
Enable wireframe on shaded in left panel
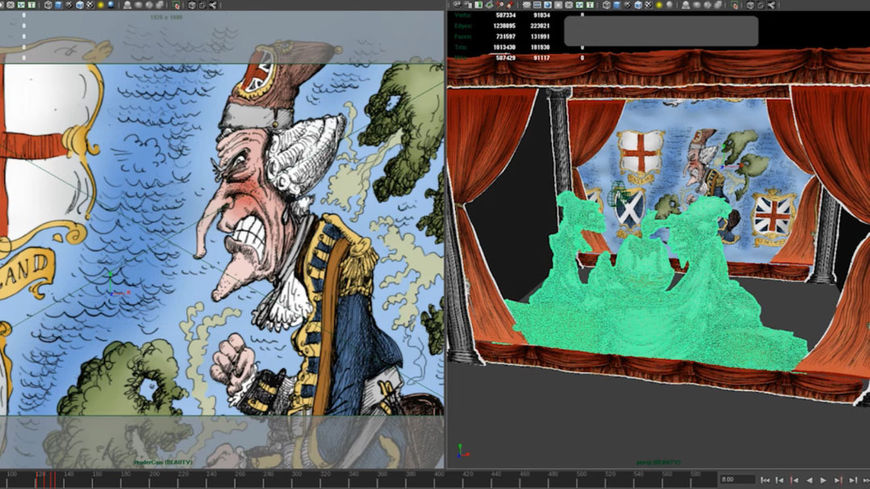click(x=80, y=5)
